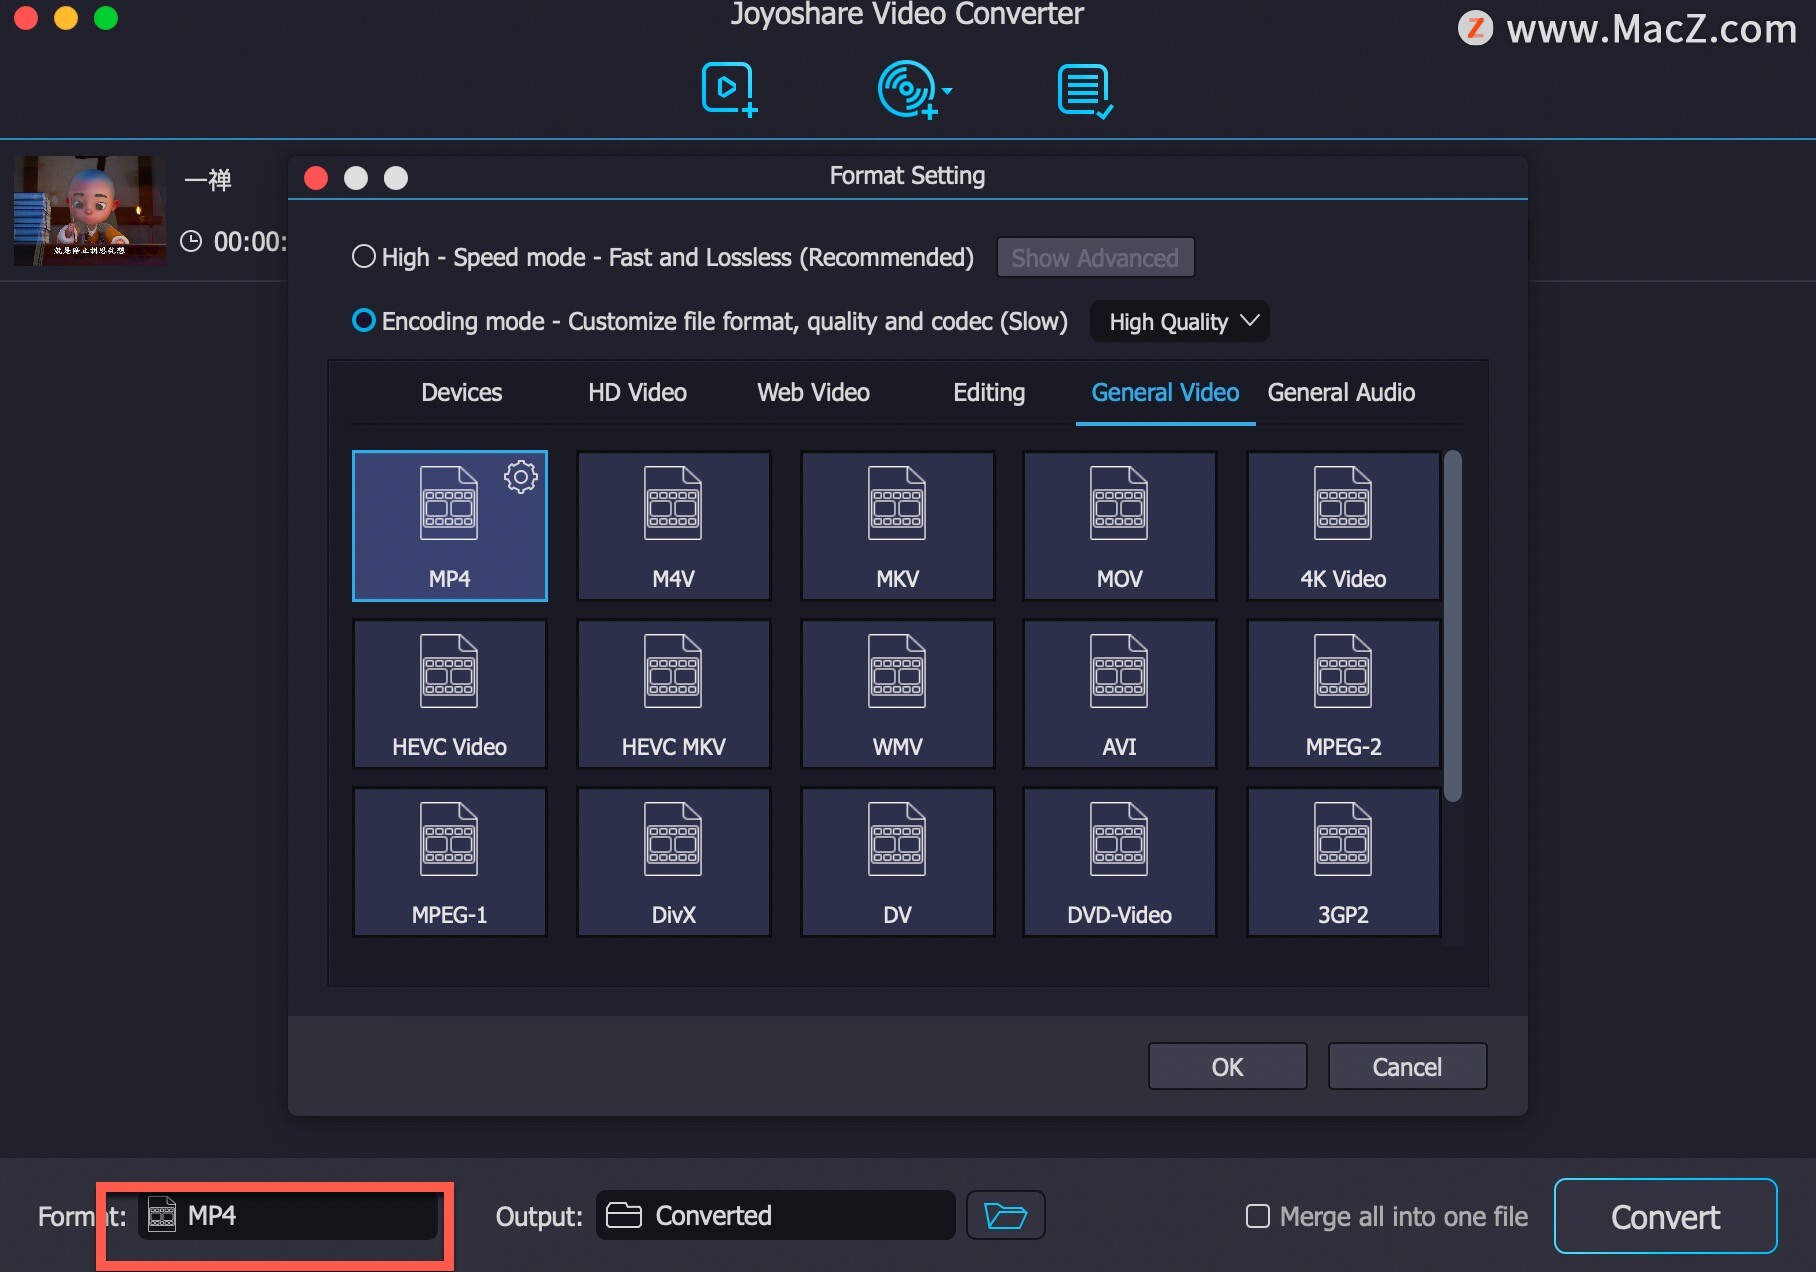
Task: Check Merge all into one file
Action: [x=1258, y=1216]
